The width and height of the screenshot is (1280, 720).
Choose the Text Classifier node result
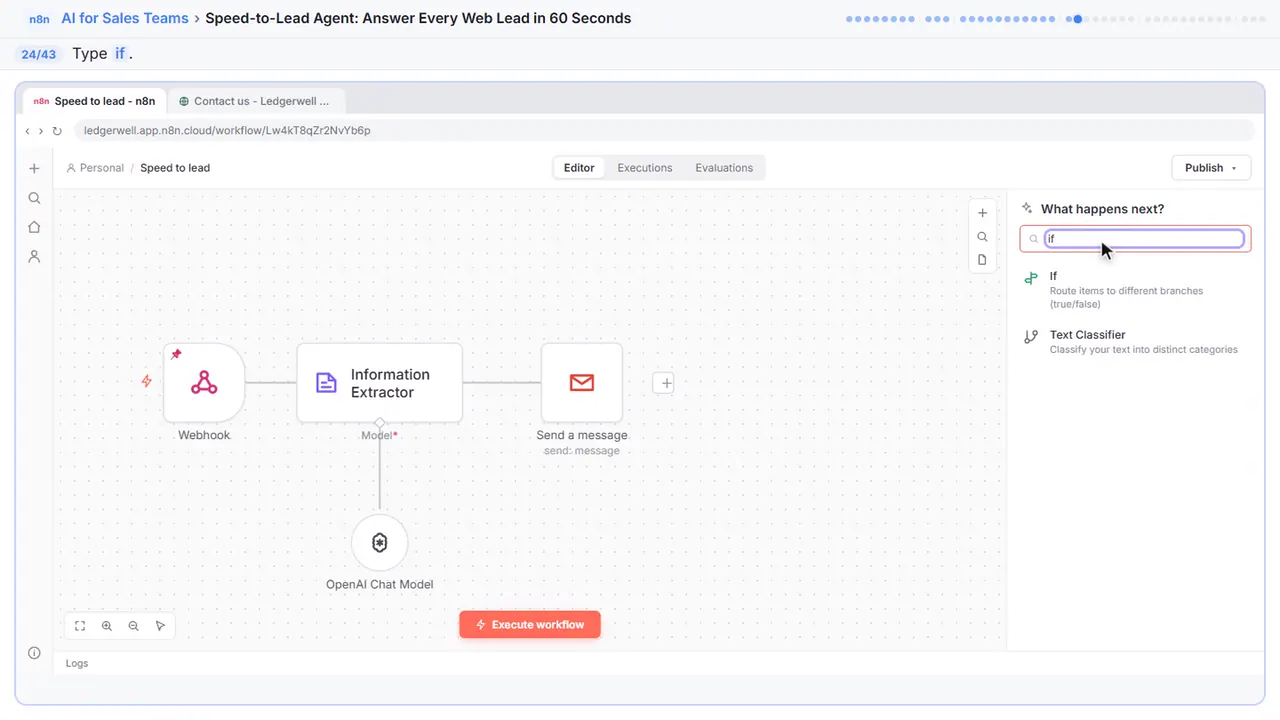[1135, 342]
